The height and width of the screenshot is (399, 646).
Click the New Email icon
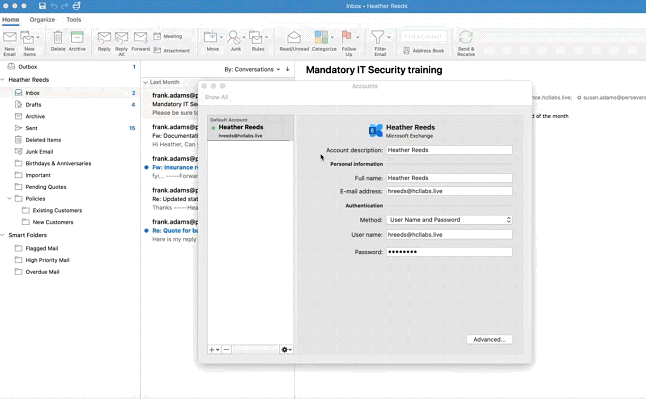pos(9,37)
